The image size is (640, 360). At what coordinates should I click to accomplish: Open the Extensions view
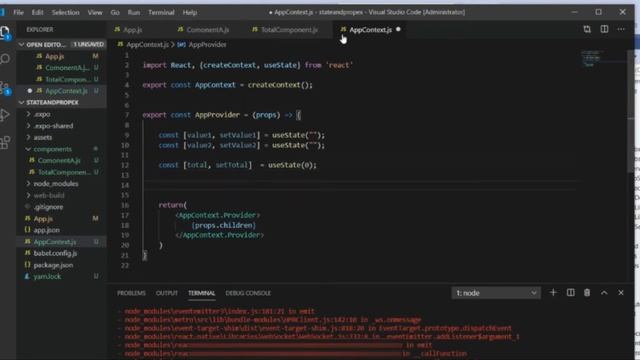5,142
